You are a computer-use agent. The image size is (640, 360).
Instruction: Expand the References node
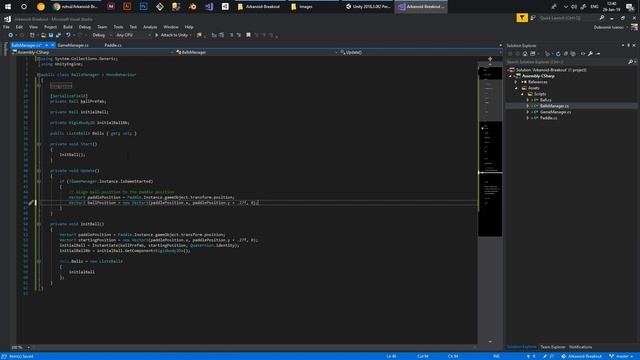(x=516, y=82)
